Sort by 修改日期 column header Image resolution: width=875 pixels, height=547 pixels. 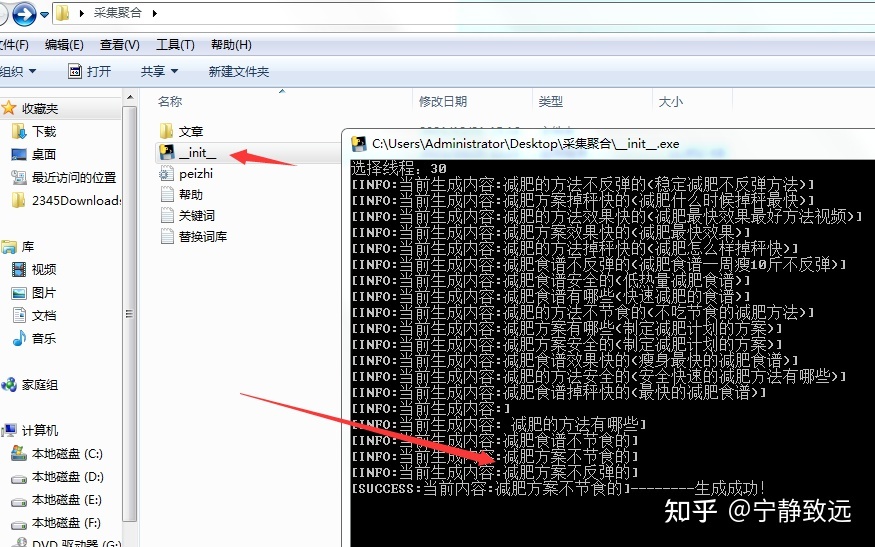point(443,102)
